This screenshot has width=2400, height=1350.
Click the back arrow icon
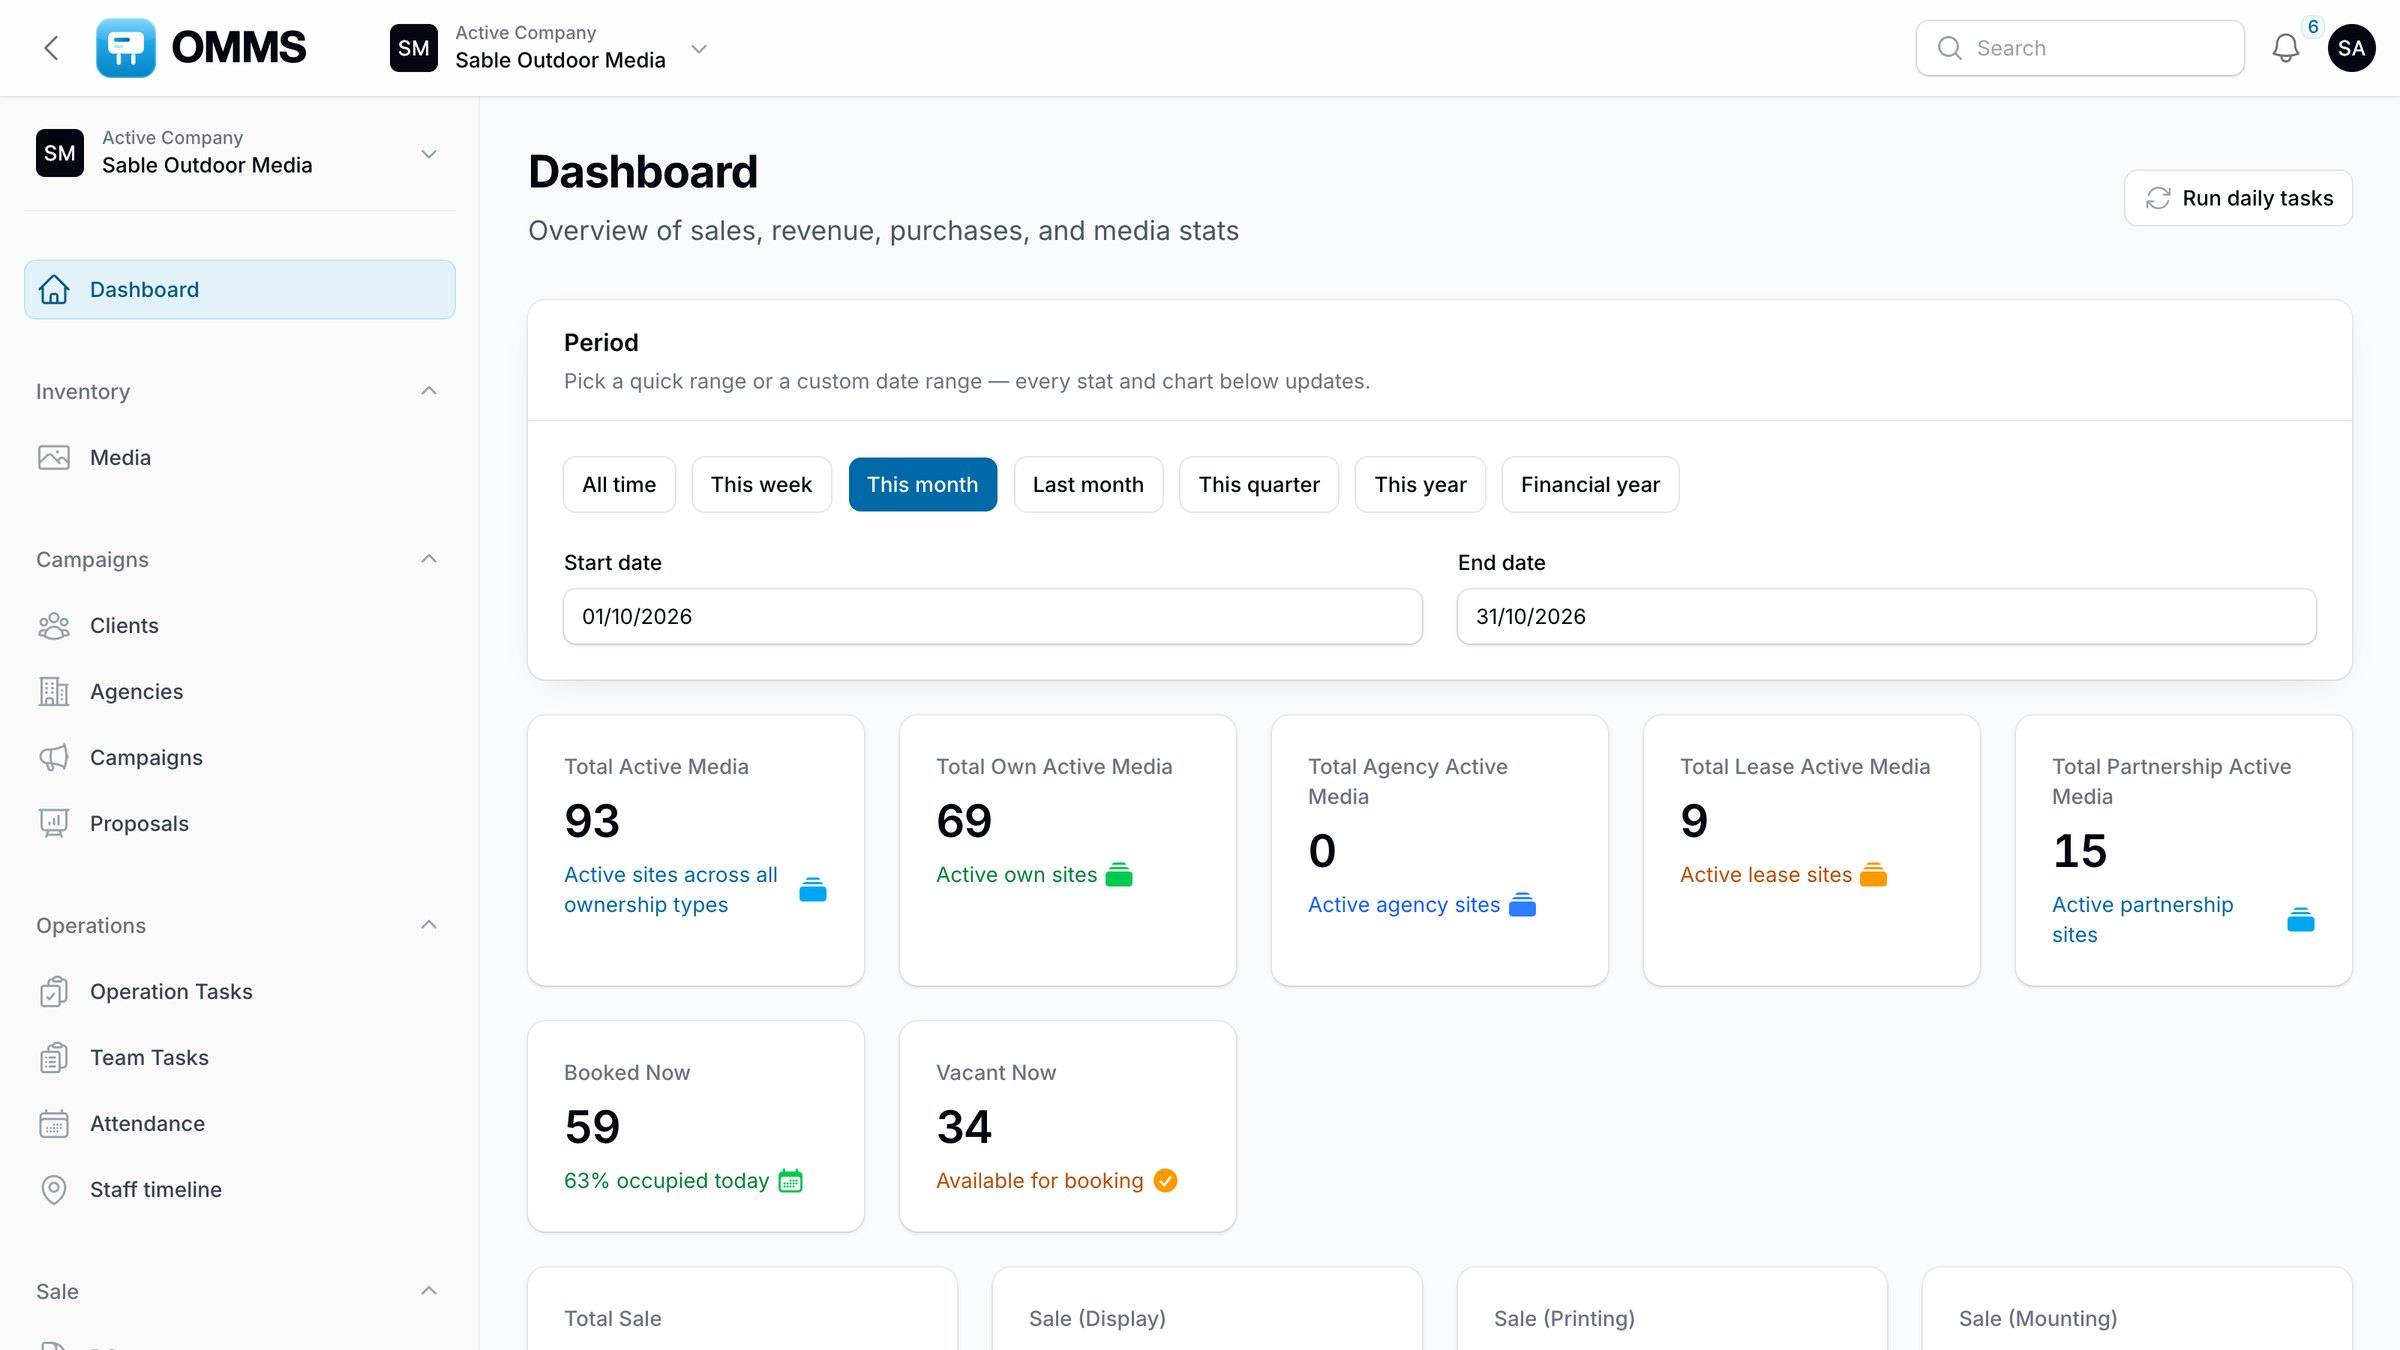52,48
